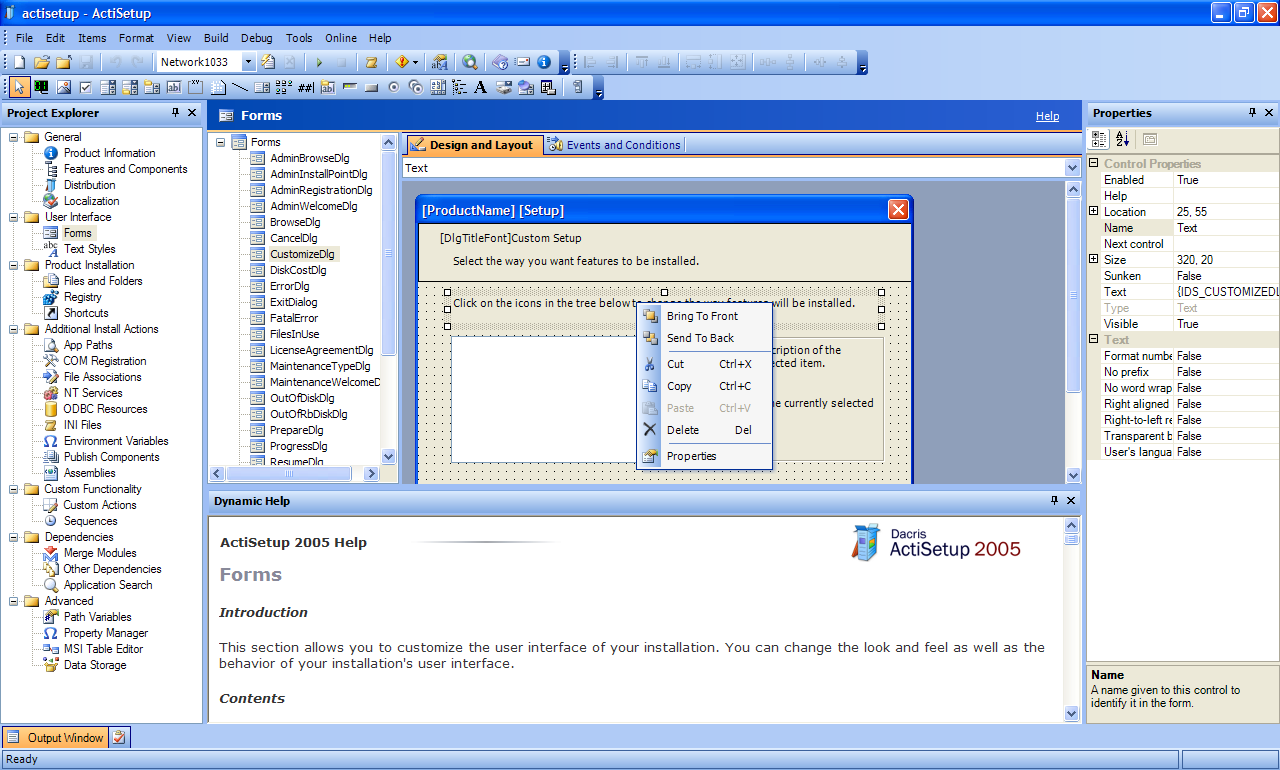Select LicenseAgreementDlg in forms list

(x=321, y=350)
